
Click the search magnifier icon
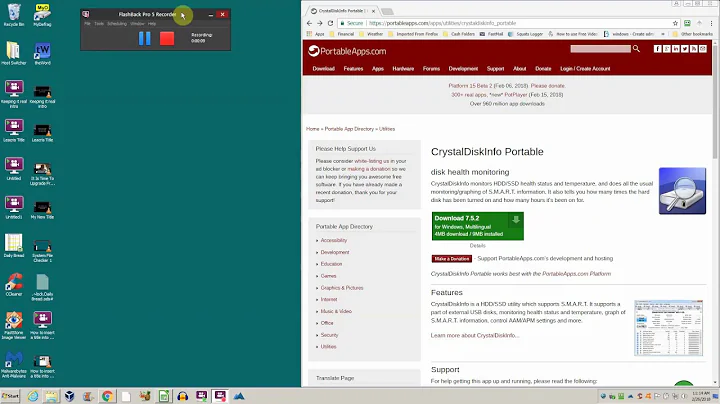[x=636, y=49]
